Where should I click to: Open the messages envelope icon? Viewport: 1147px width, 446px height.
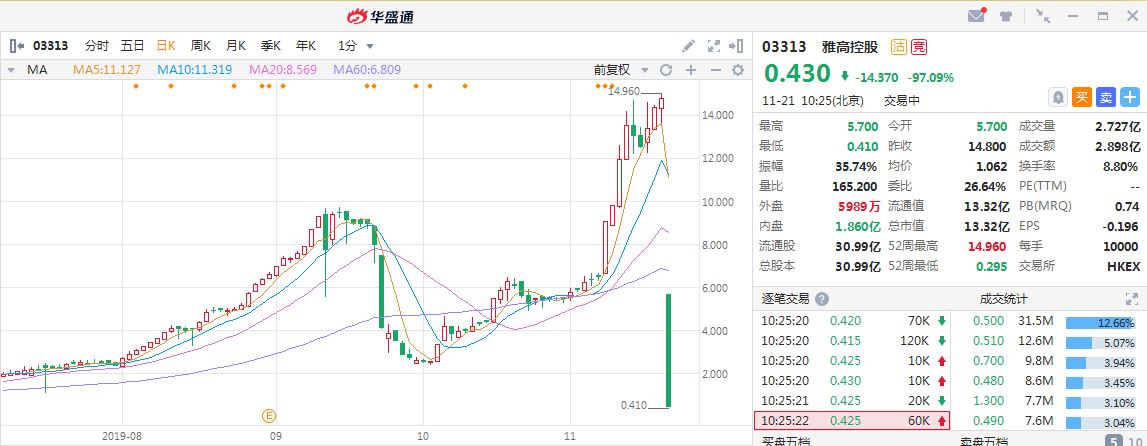(977, 16)
